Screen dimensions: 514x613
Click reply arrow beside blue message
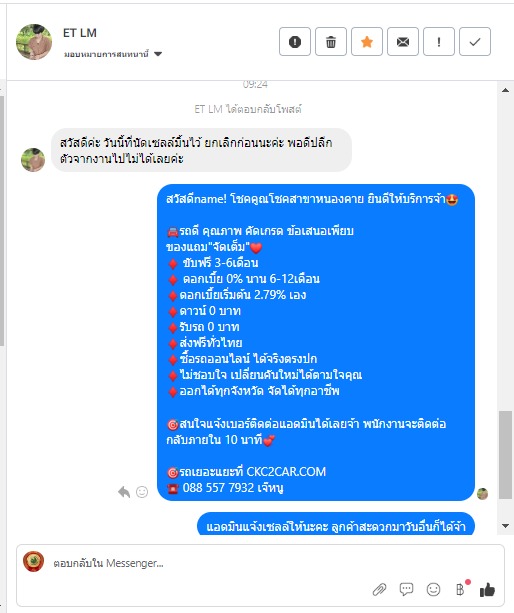coord(124,491)
